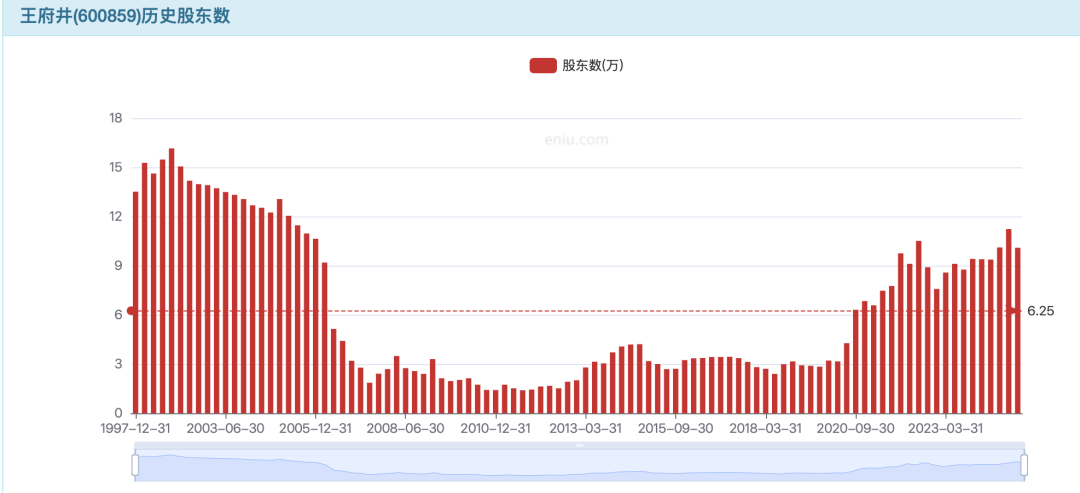This screenshot has width=1080, height=493.
Task: Click the 15 y-axis value label
Action: [116, 167]
